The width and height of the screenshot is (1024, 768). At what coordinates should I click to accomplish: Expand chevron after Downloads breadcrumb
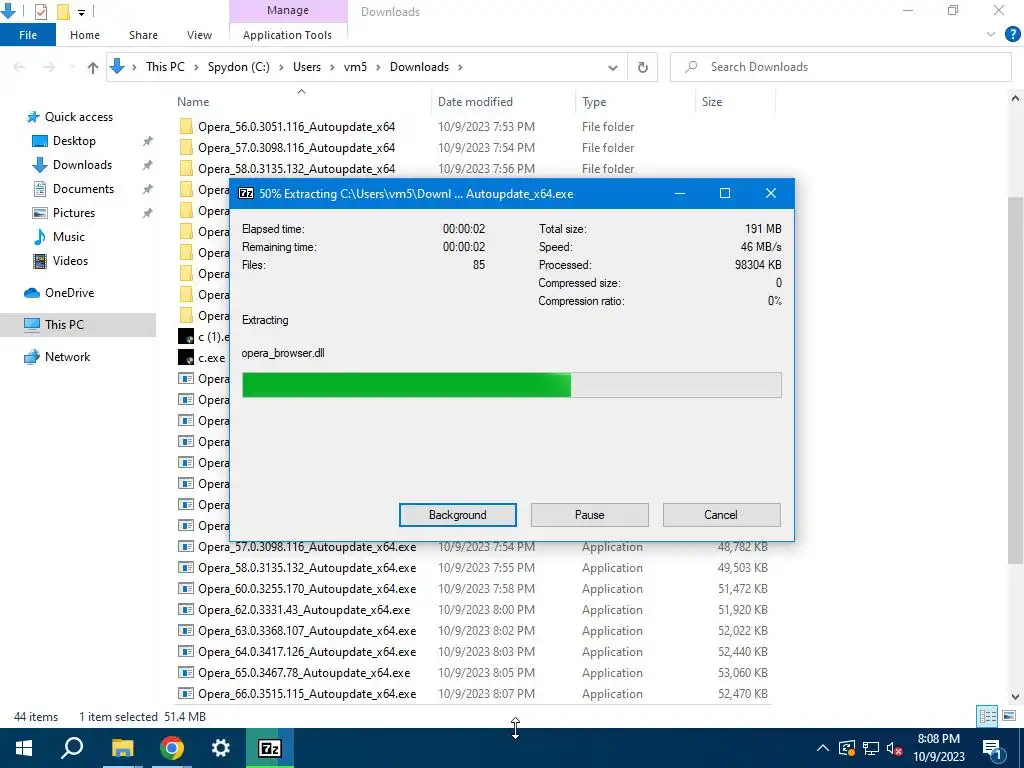460,67
